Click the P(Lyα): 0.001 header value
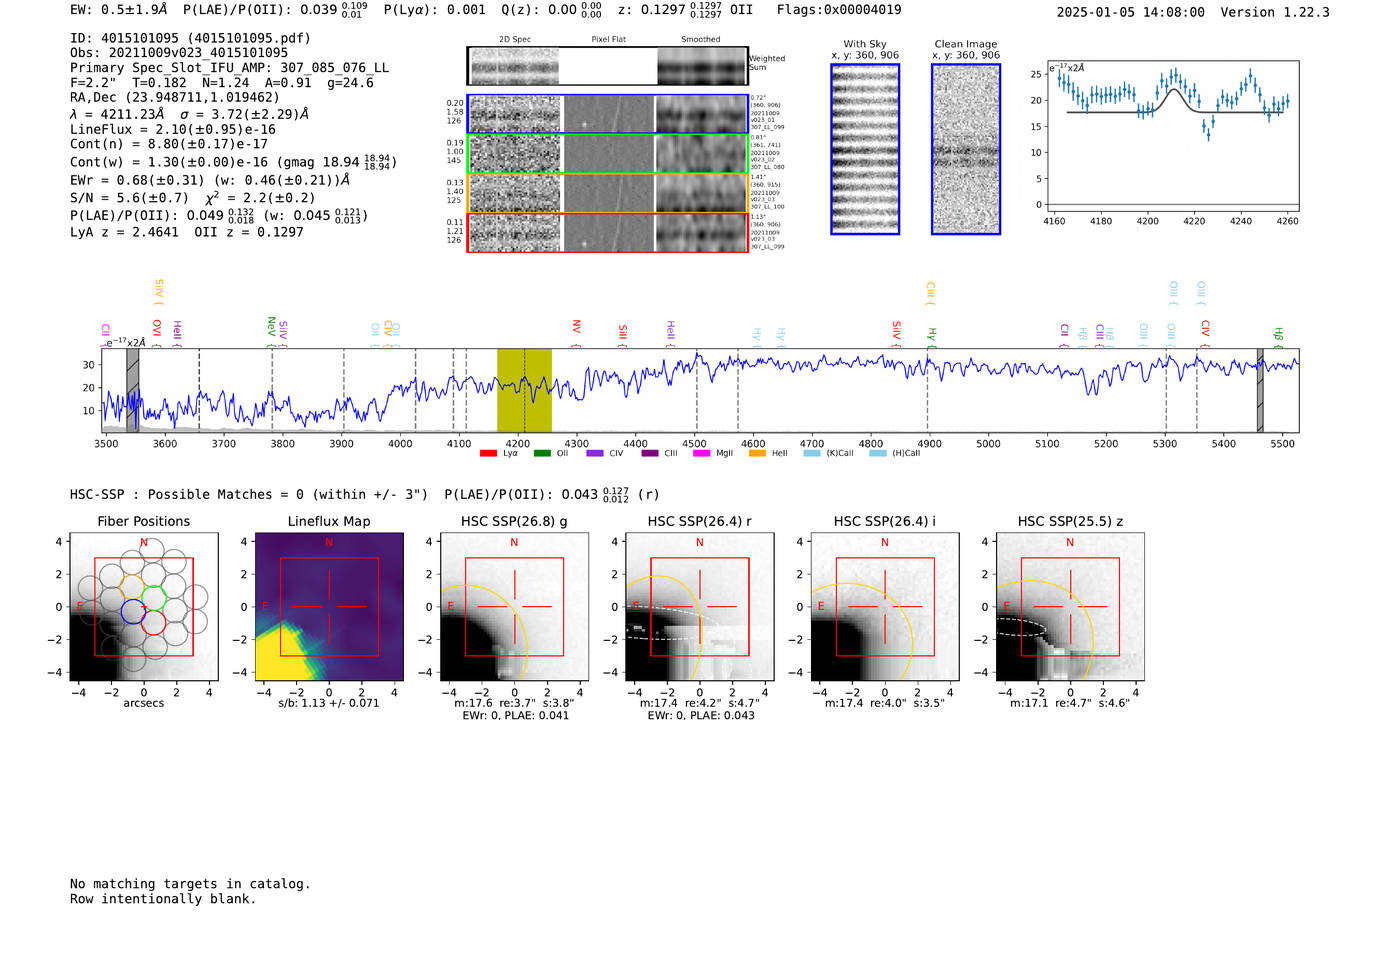This screenshot has height=953, width=1400. [x=435, y=10]
